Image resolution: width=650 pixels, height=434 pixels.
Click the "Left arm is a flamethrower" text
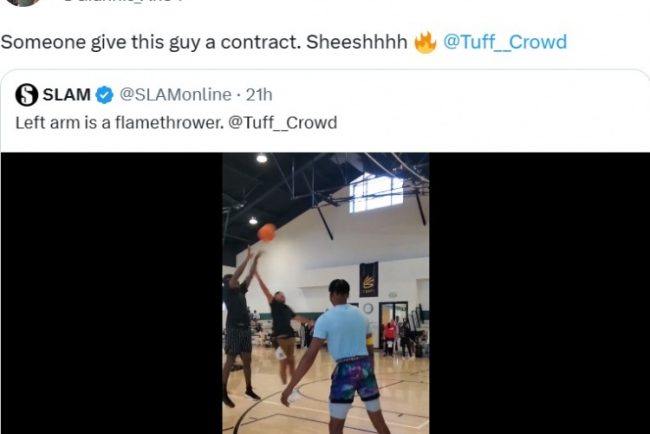click(119, 123)
